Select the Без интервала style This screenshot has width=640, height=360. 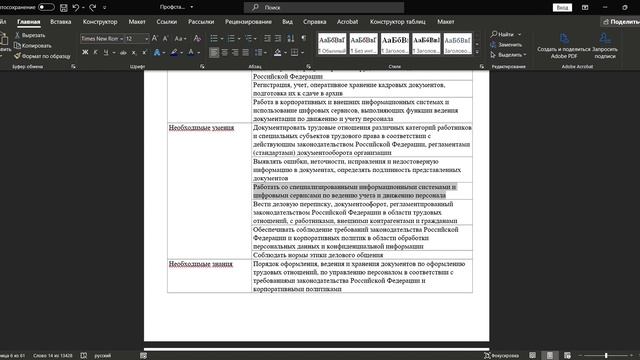click(363, 44)
